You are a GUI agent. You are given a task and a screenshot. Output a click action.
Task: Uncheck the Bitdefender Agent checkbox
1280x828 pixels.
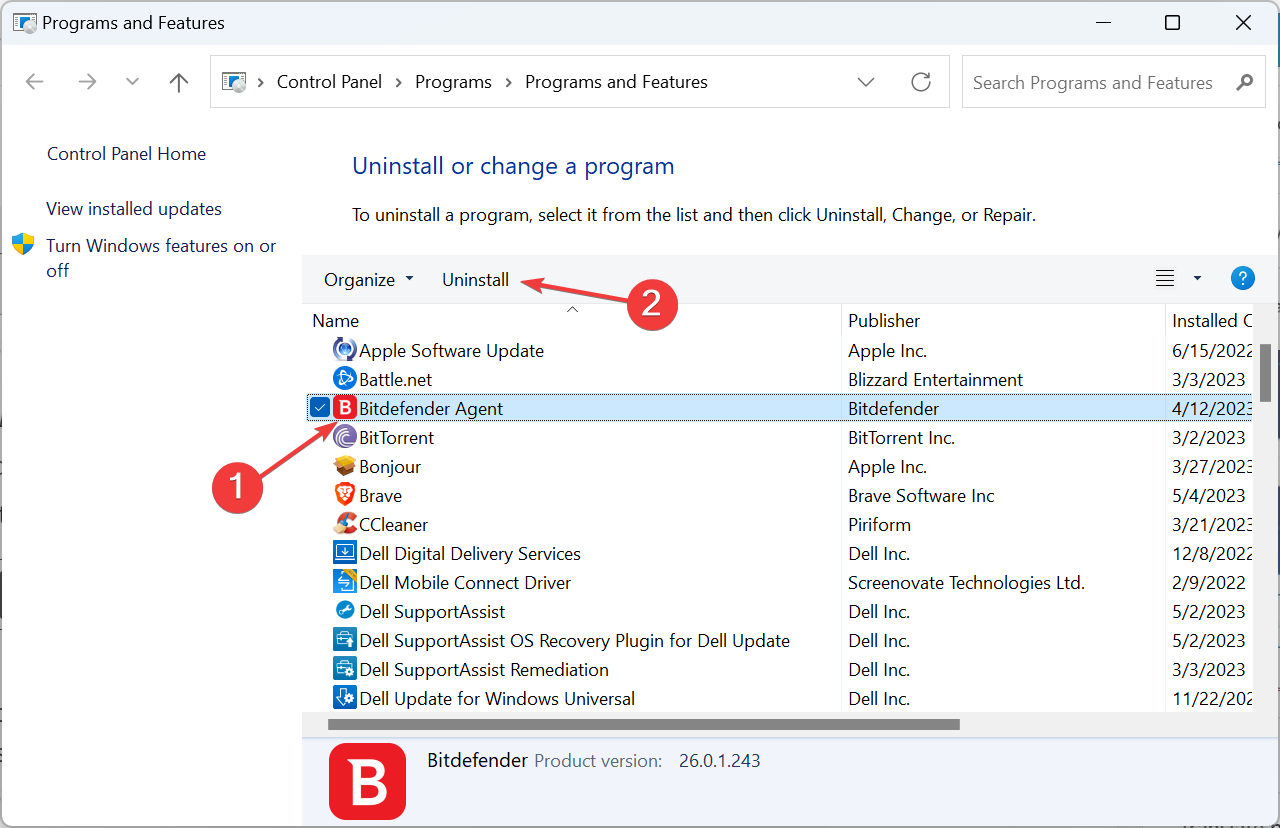(319, 407)
